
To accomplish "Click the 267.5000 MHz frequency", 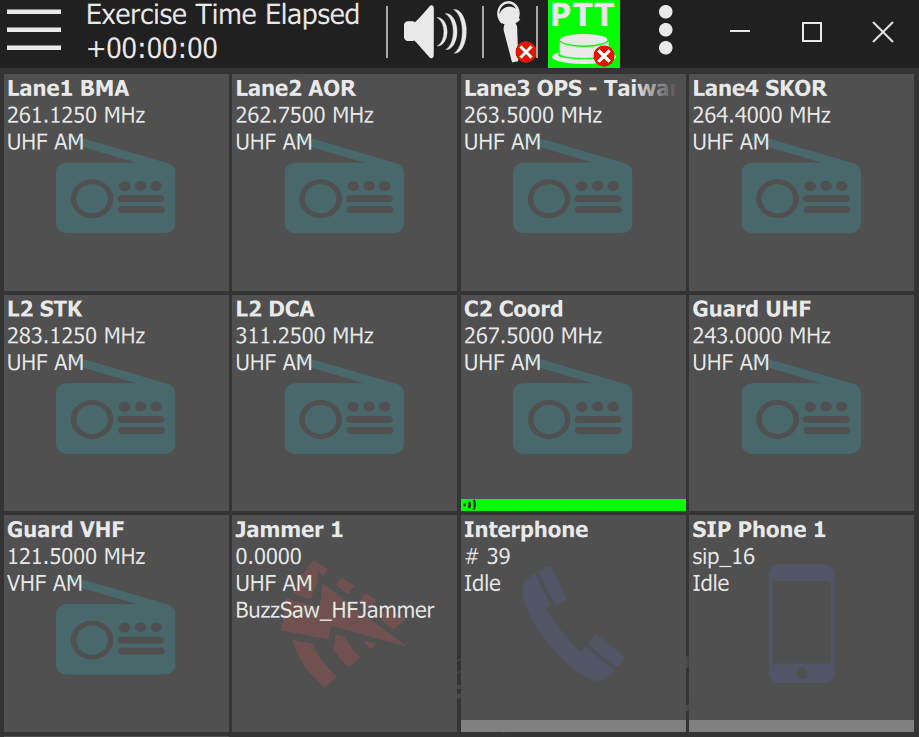I will click(533, 336).
